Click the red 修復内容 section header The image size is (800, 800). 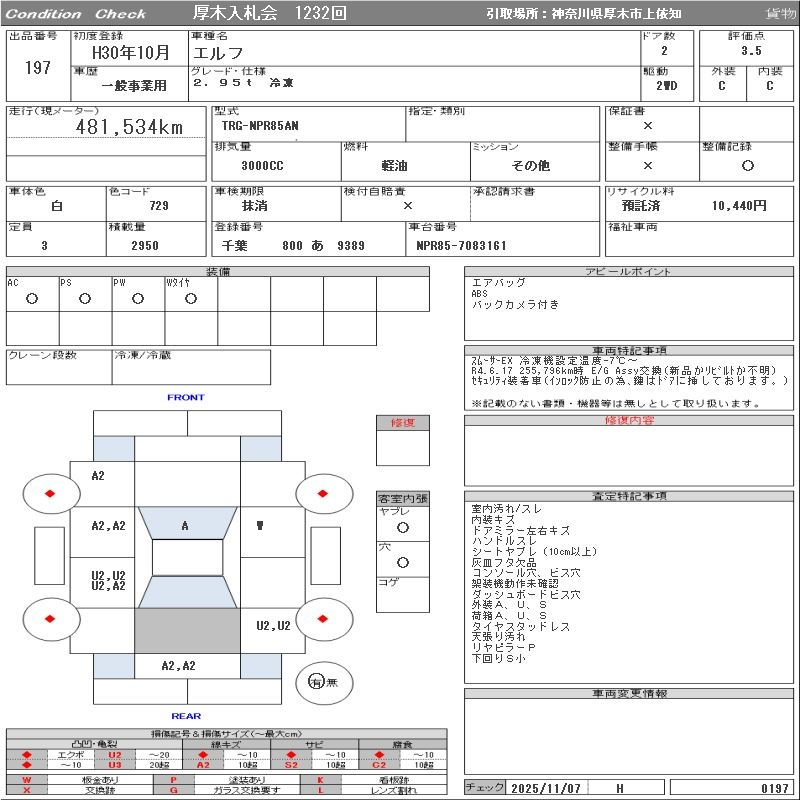(x=630, y=420)
